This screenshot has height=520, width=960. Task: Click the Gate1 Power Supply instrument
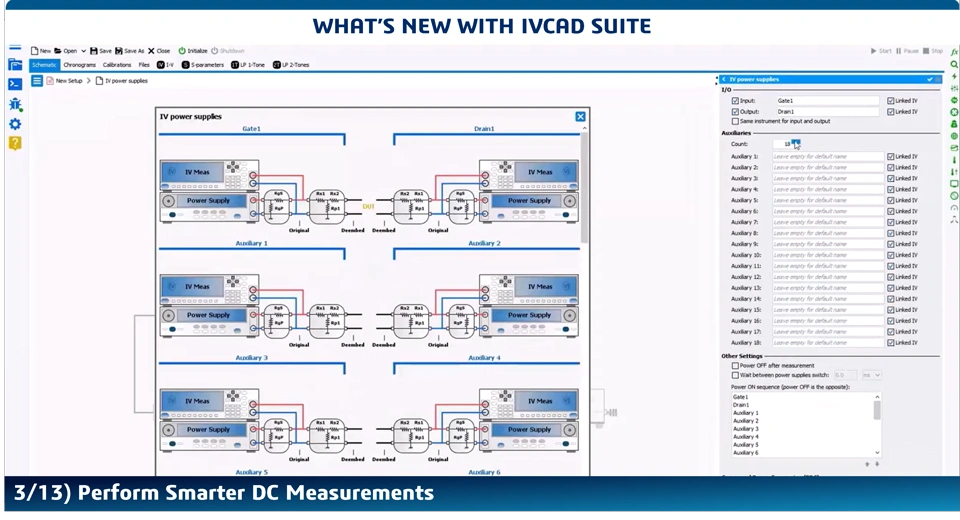pyautogui.click(x=209, y=207)
